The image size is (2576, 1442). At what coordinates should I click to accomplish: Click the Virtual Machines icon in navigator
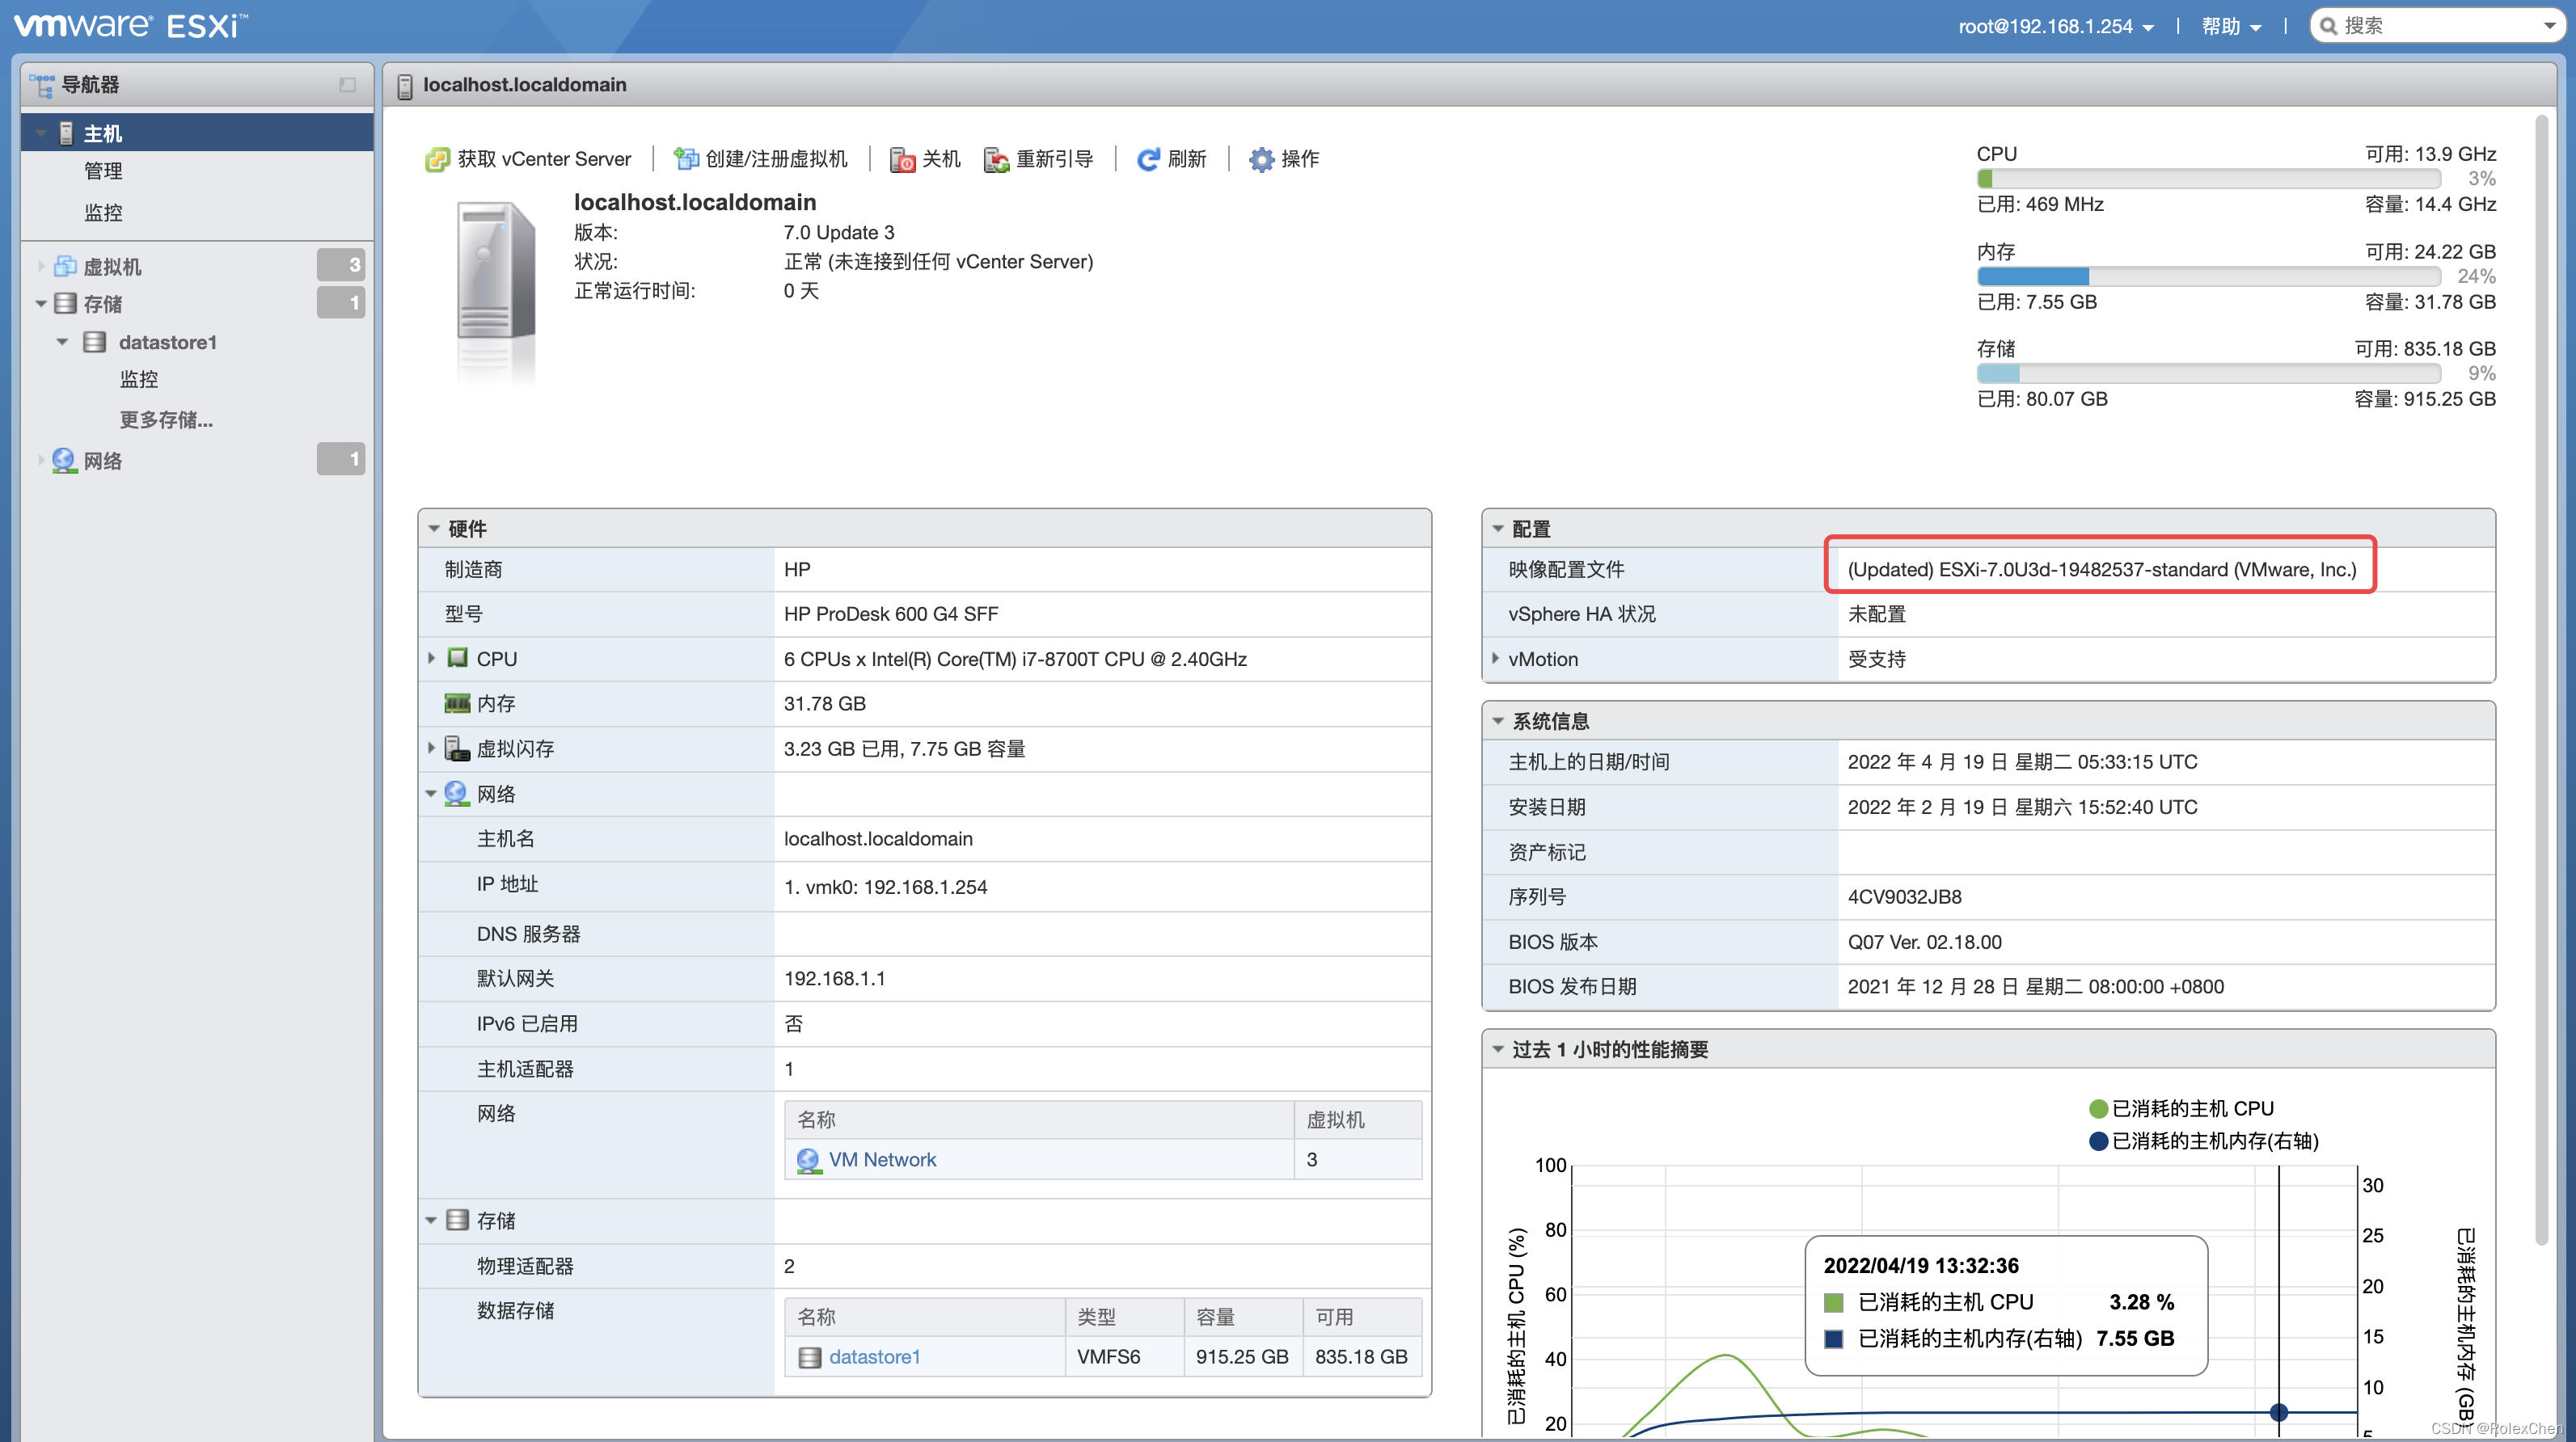point(66,266)
